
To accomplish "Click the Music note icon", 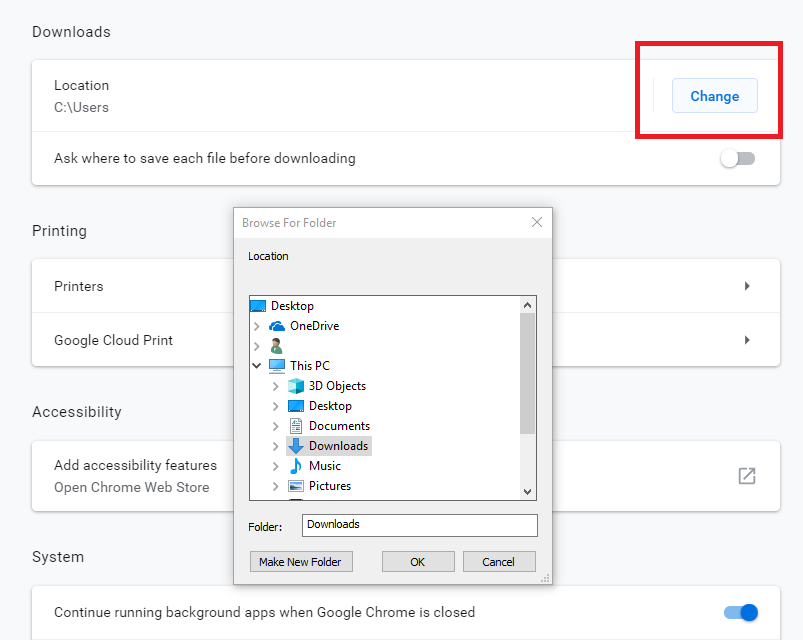I will tap(295, 466).
